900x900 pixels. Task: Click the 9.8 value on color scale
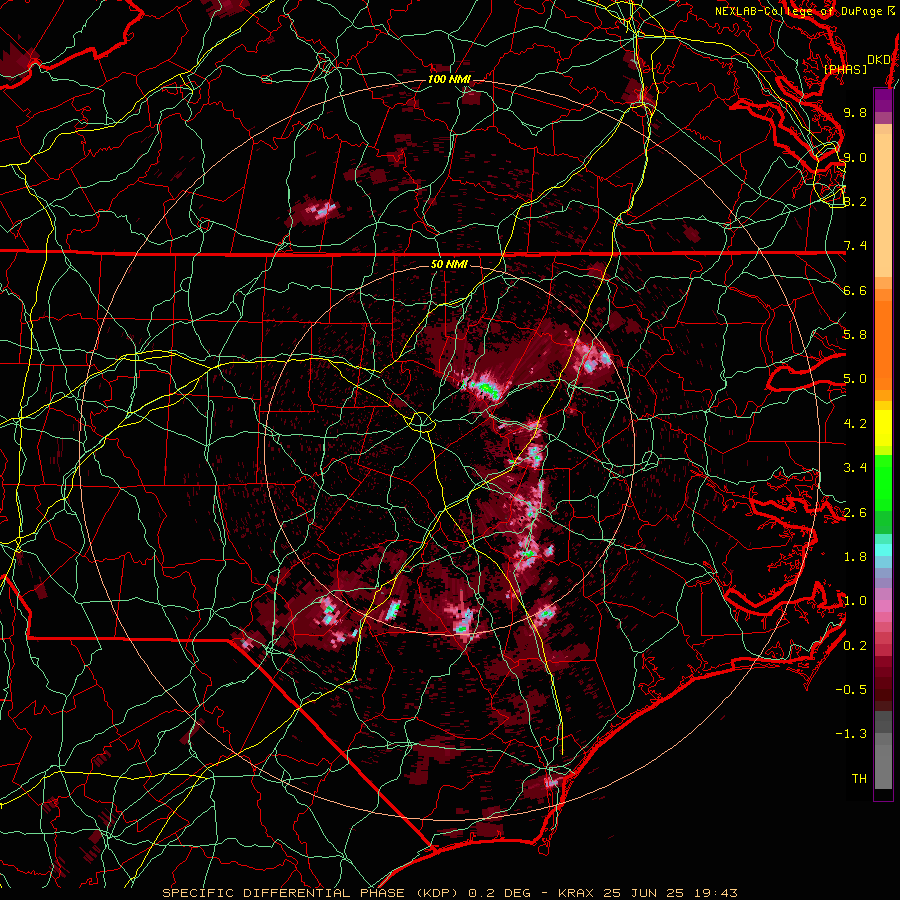point(855,112)
